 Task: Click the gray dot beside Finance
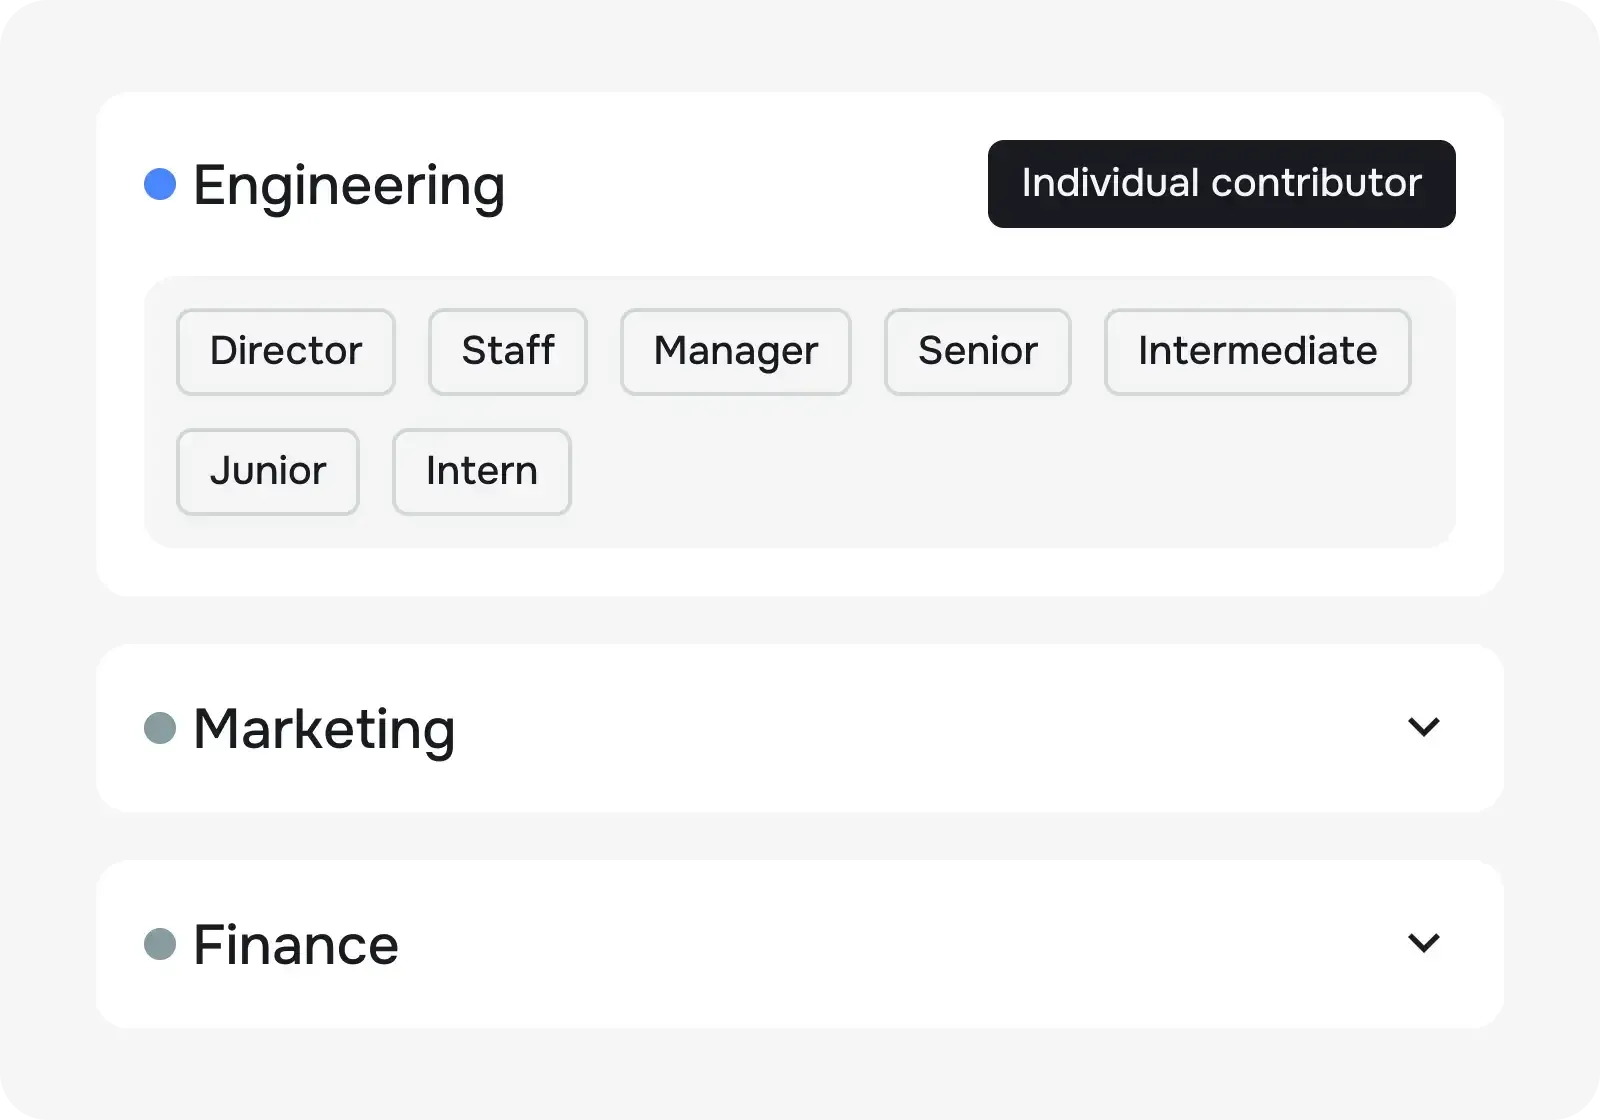coord(158,943)
